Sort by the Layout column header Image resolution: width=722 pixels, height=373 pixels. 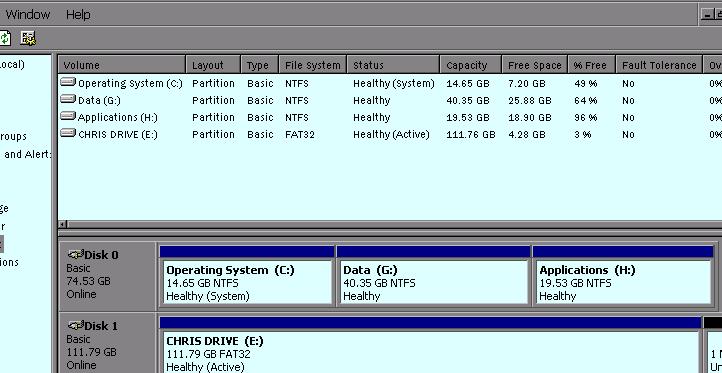[x=213, y=65]
